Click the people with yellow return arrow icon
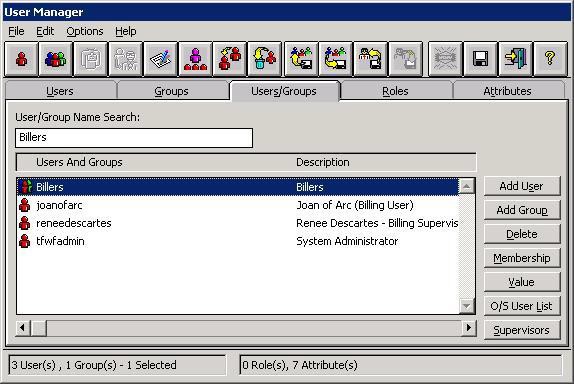574x384 pixels. (370, 59)
